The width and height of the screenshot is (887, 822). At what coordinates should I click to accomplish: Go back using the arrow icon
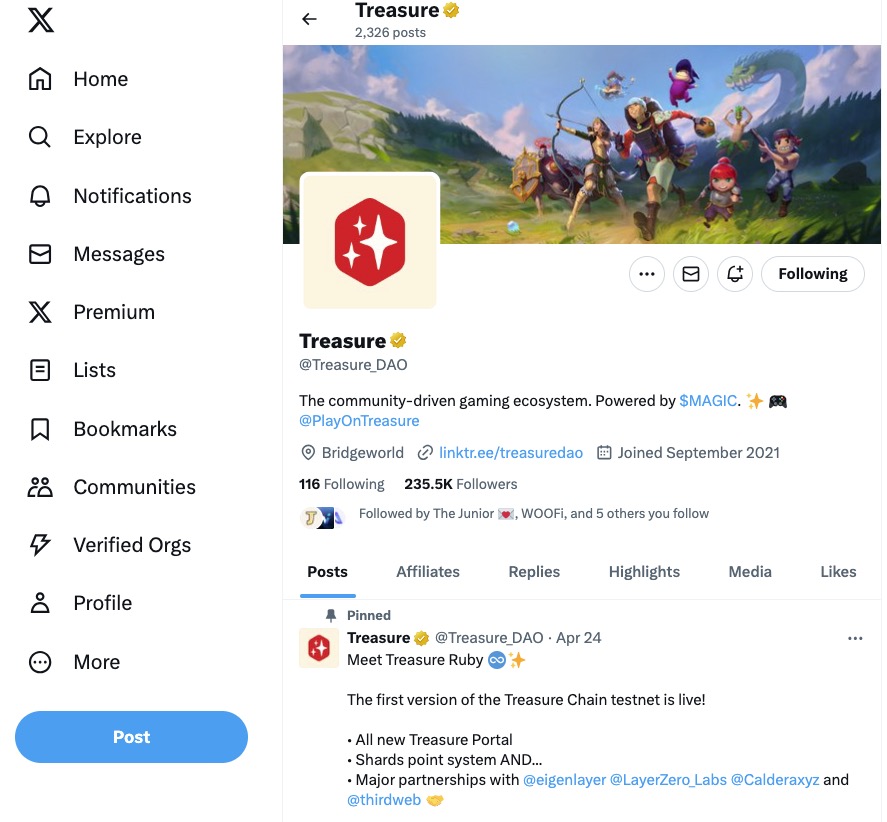(x=309, y=19)
